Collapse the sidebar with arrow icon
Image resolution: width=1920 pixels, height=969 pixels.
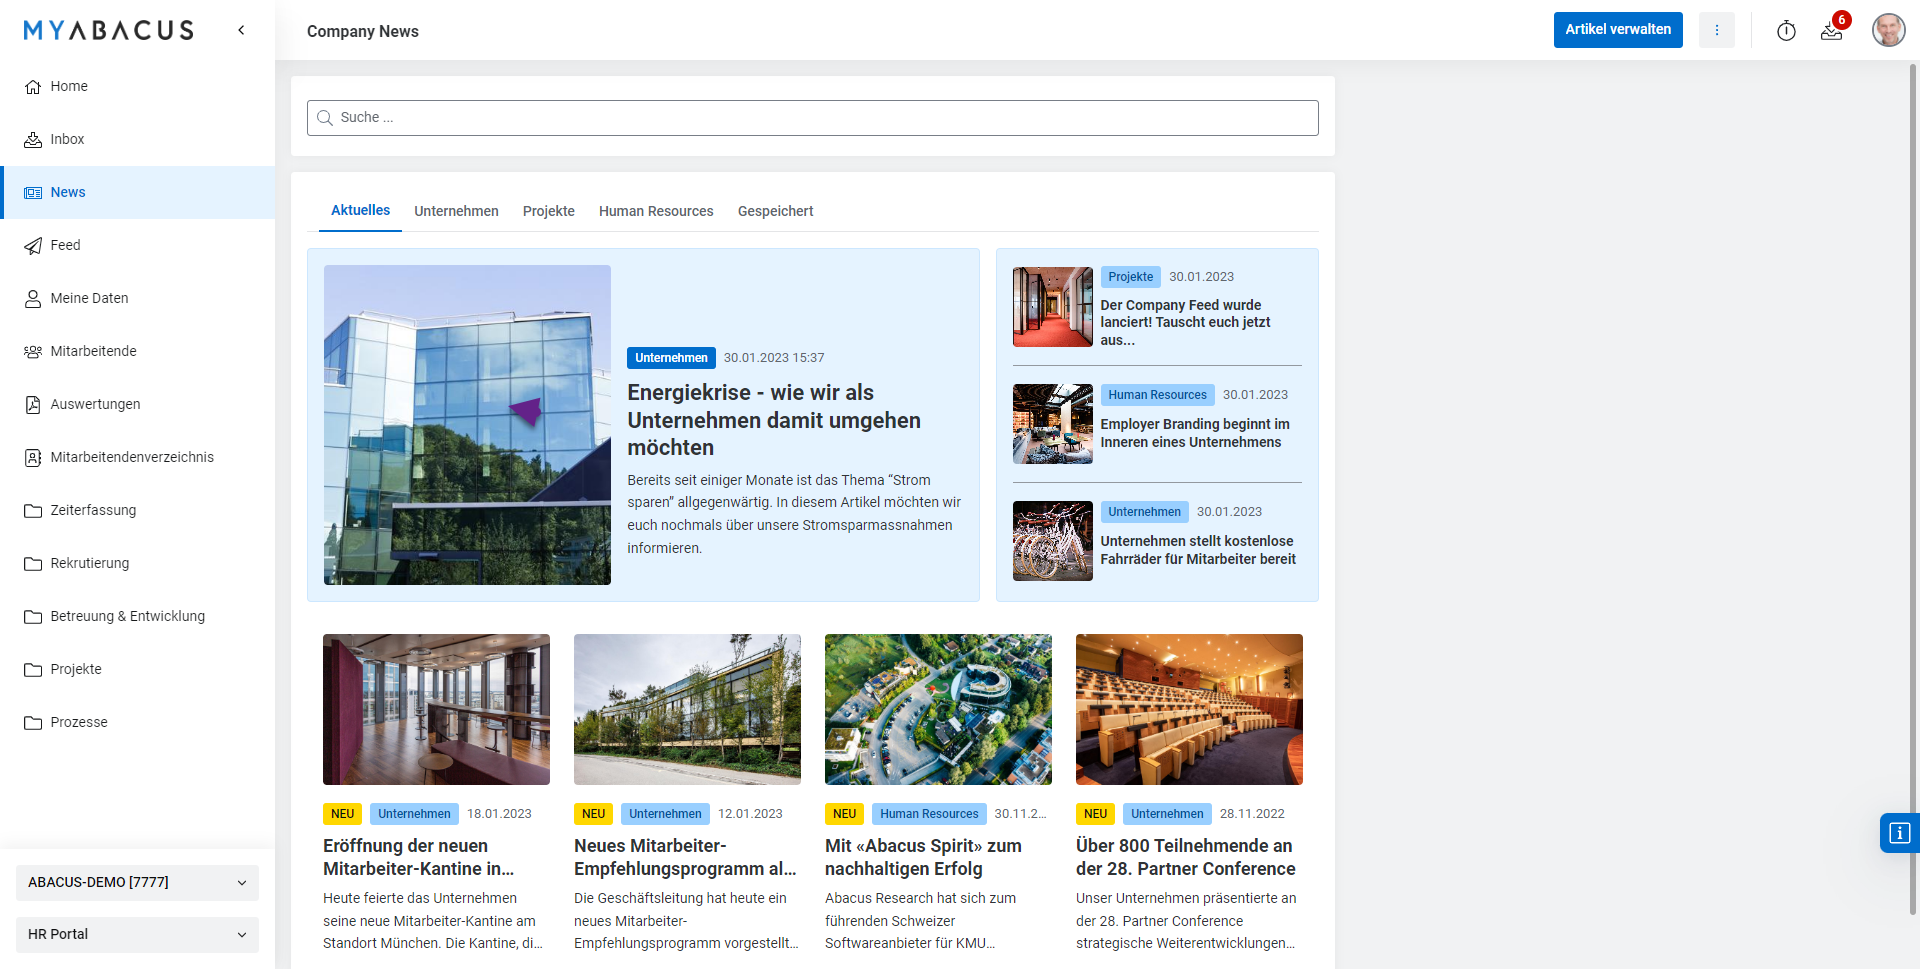(241, 30)
